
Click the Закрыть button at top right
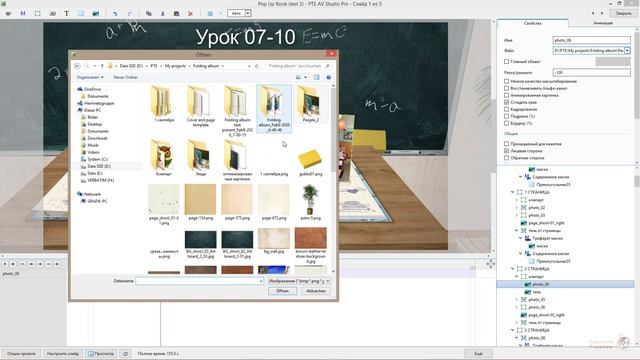(623, 13)
